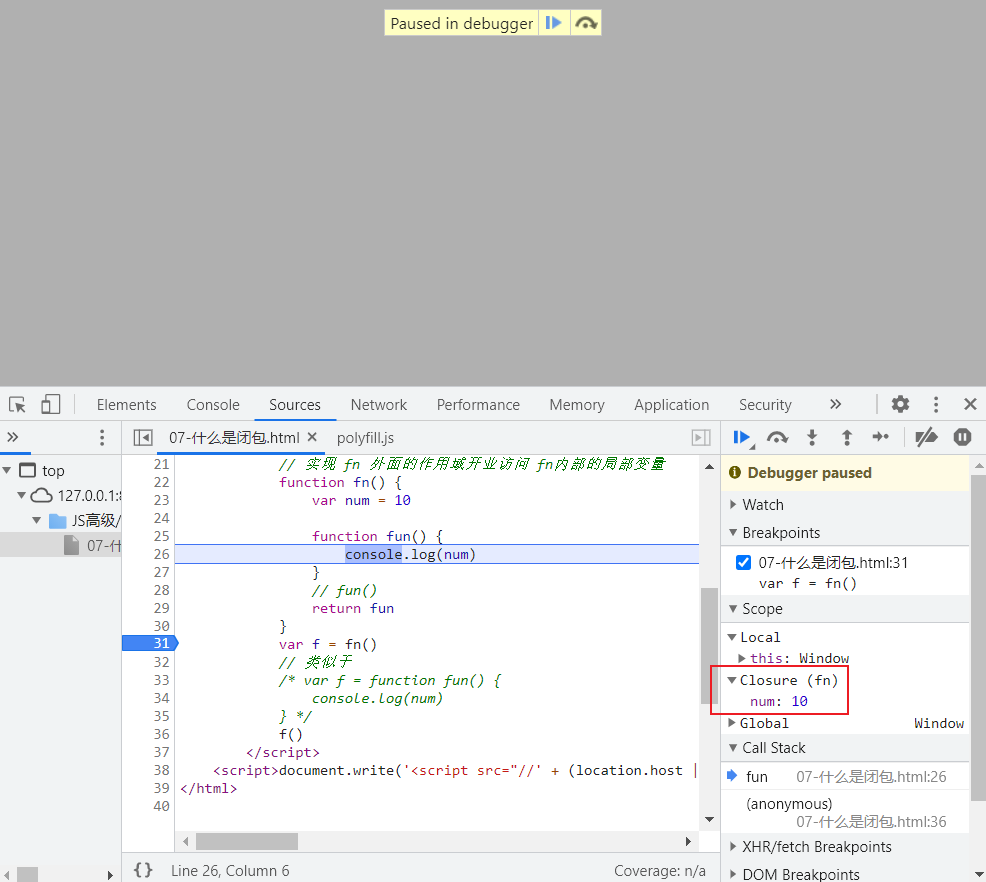Click console.log(num) on line 26

(410, 554)
